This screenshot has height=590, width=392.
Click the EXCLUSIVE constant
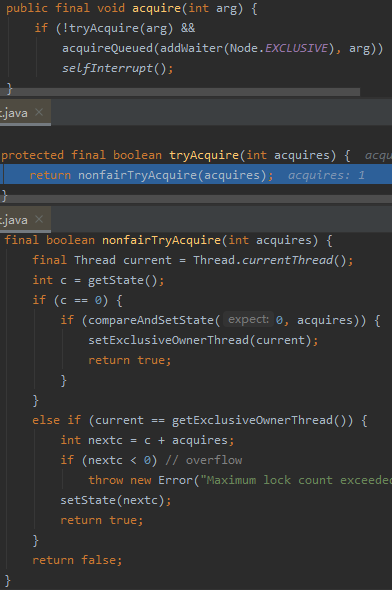296,48
